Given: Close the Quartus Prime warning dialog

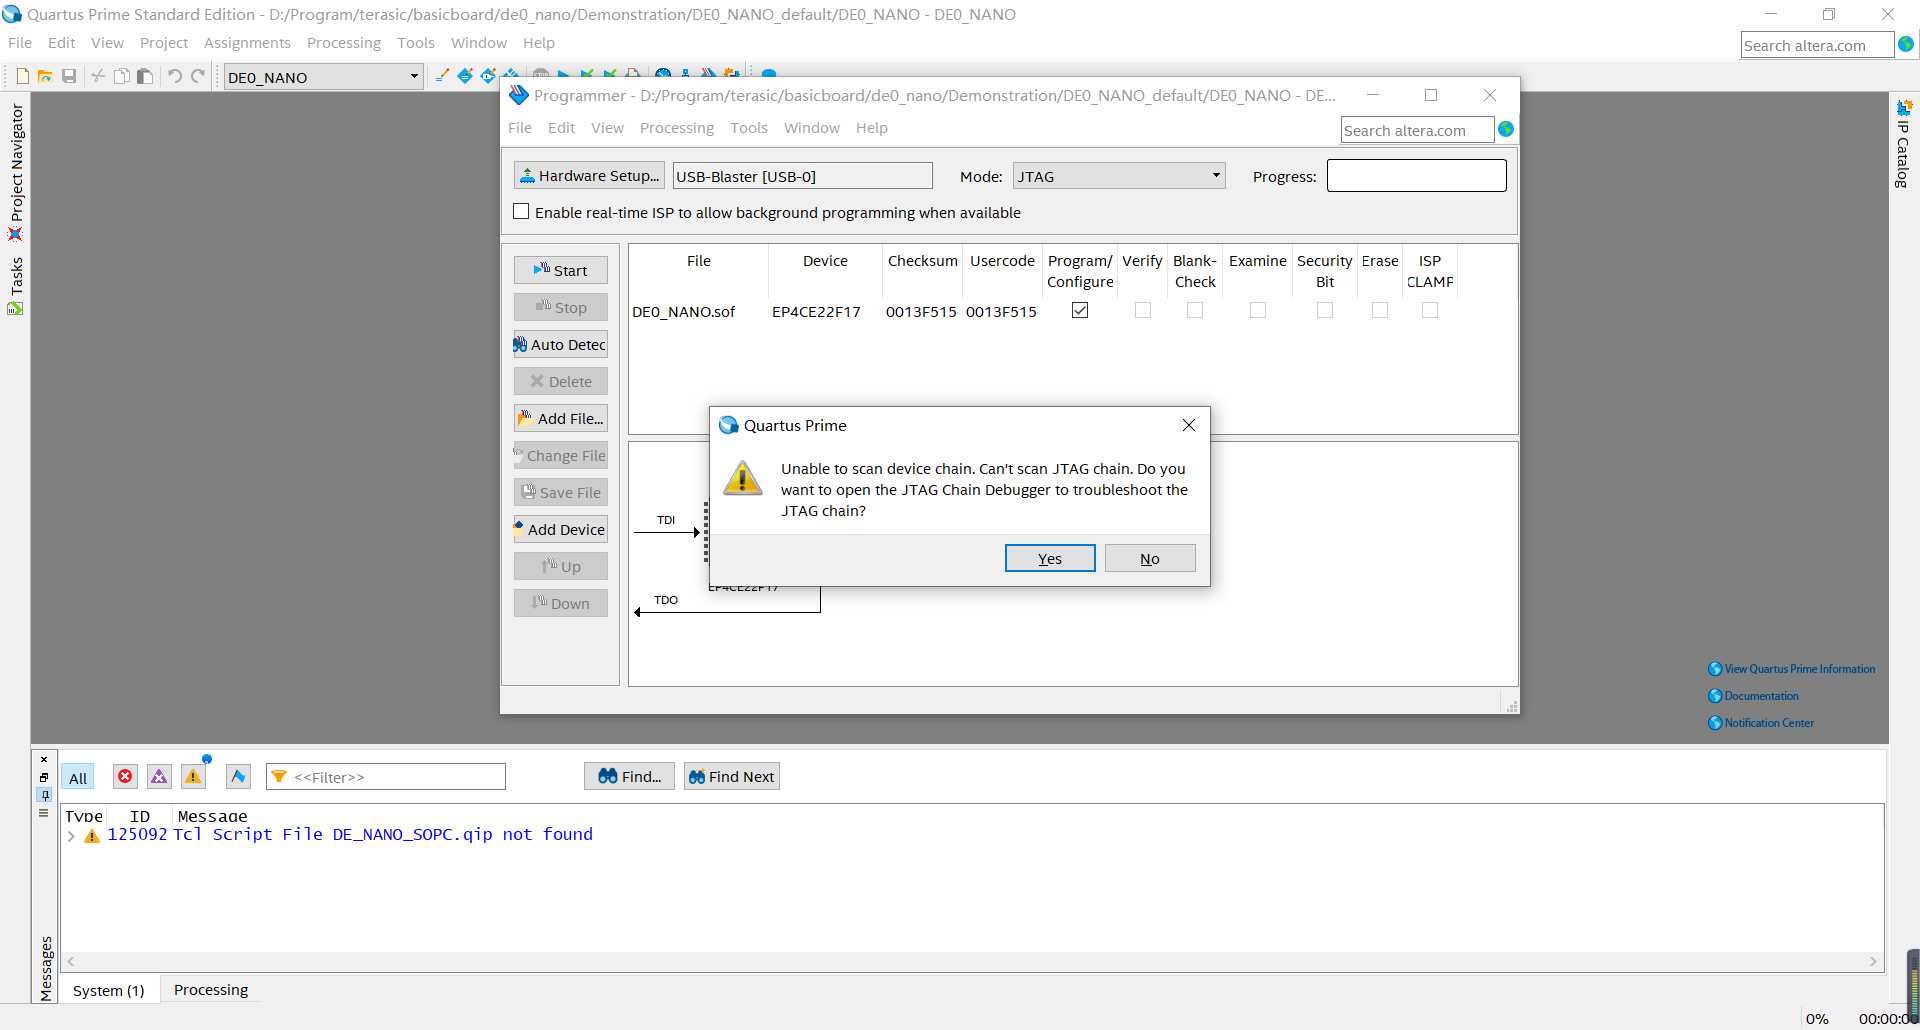Looking at the screenshot, I should pyautogui.click(x=1189, y=425).
